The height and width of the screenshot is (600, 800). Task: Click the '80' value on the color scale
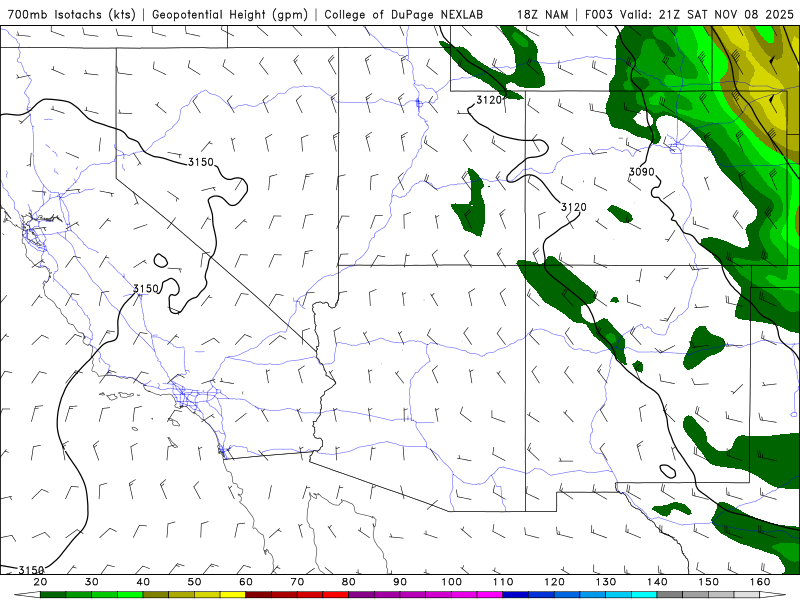click(x=349, y=582)
